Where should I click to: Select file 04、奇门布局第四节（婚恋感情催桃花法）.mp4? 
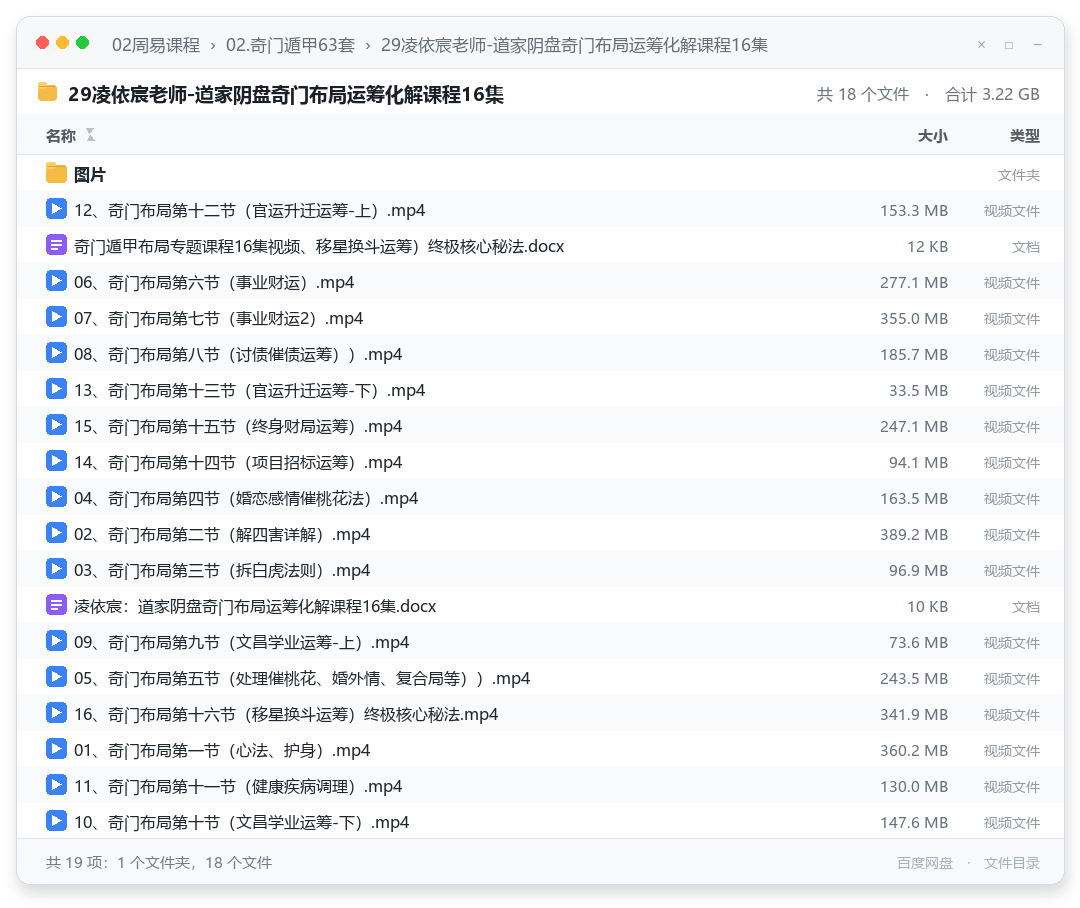pos(246,499)
